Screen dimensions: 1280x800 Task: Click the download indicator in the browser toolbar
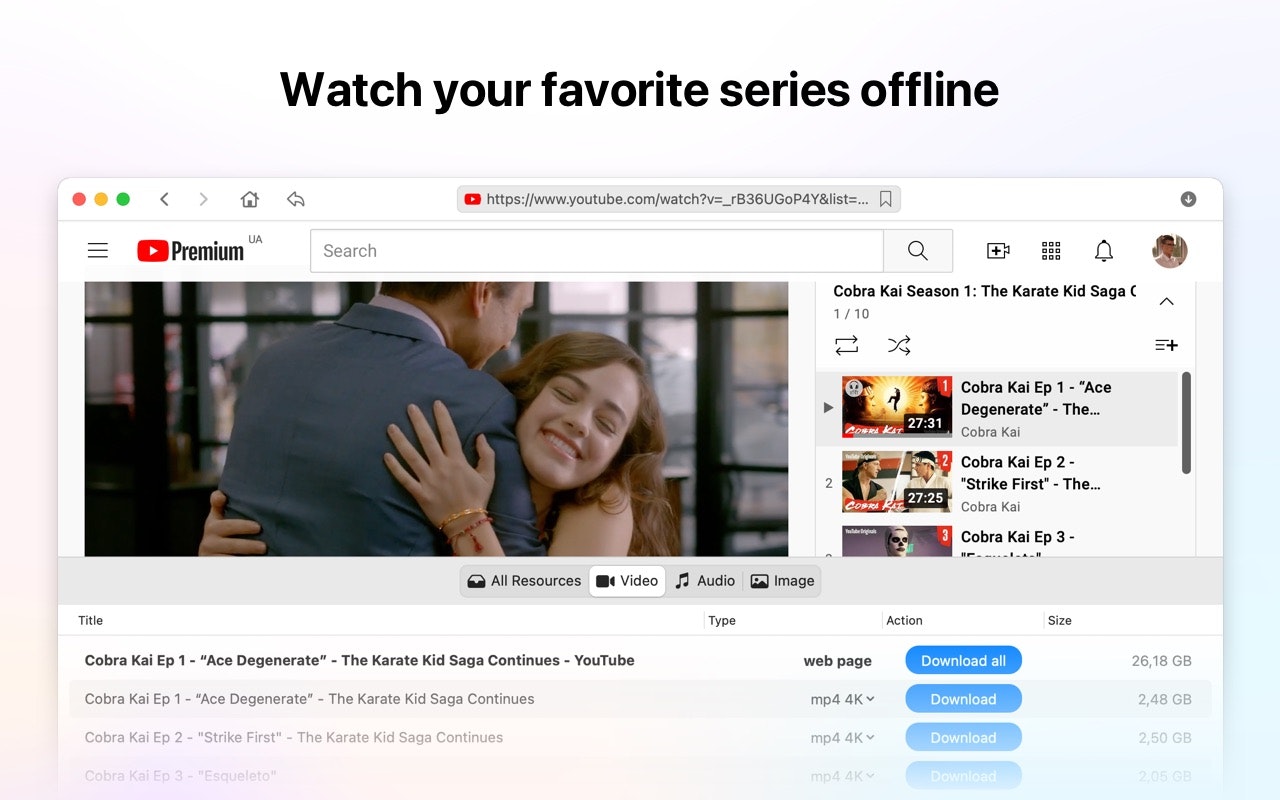(1188, 199)
